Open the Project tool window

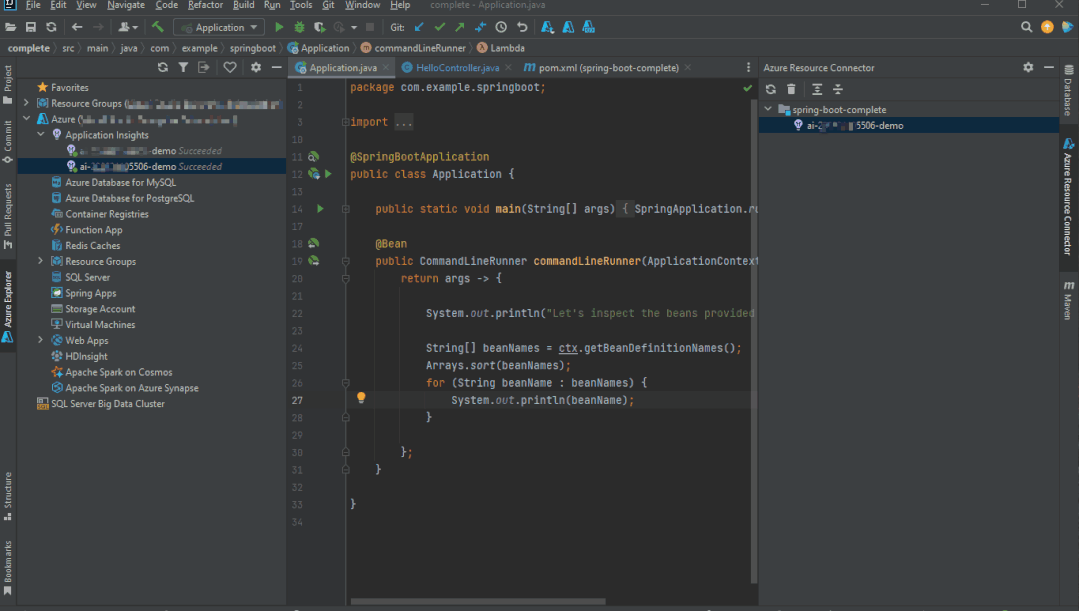(x=8, y=85)
